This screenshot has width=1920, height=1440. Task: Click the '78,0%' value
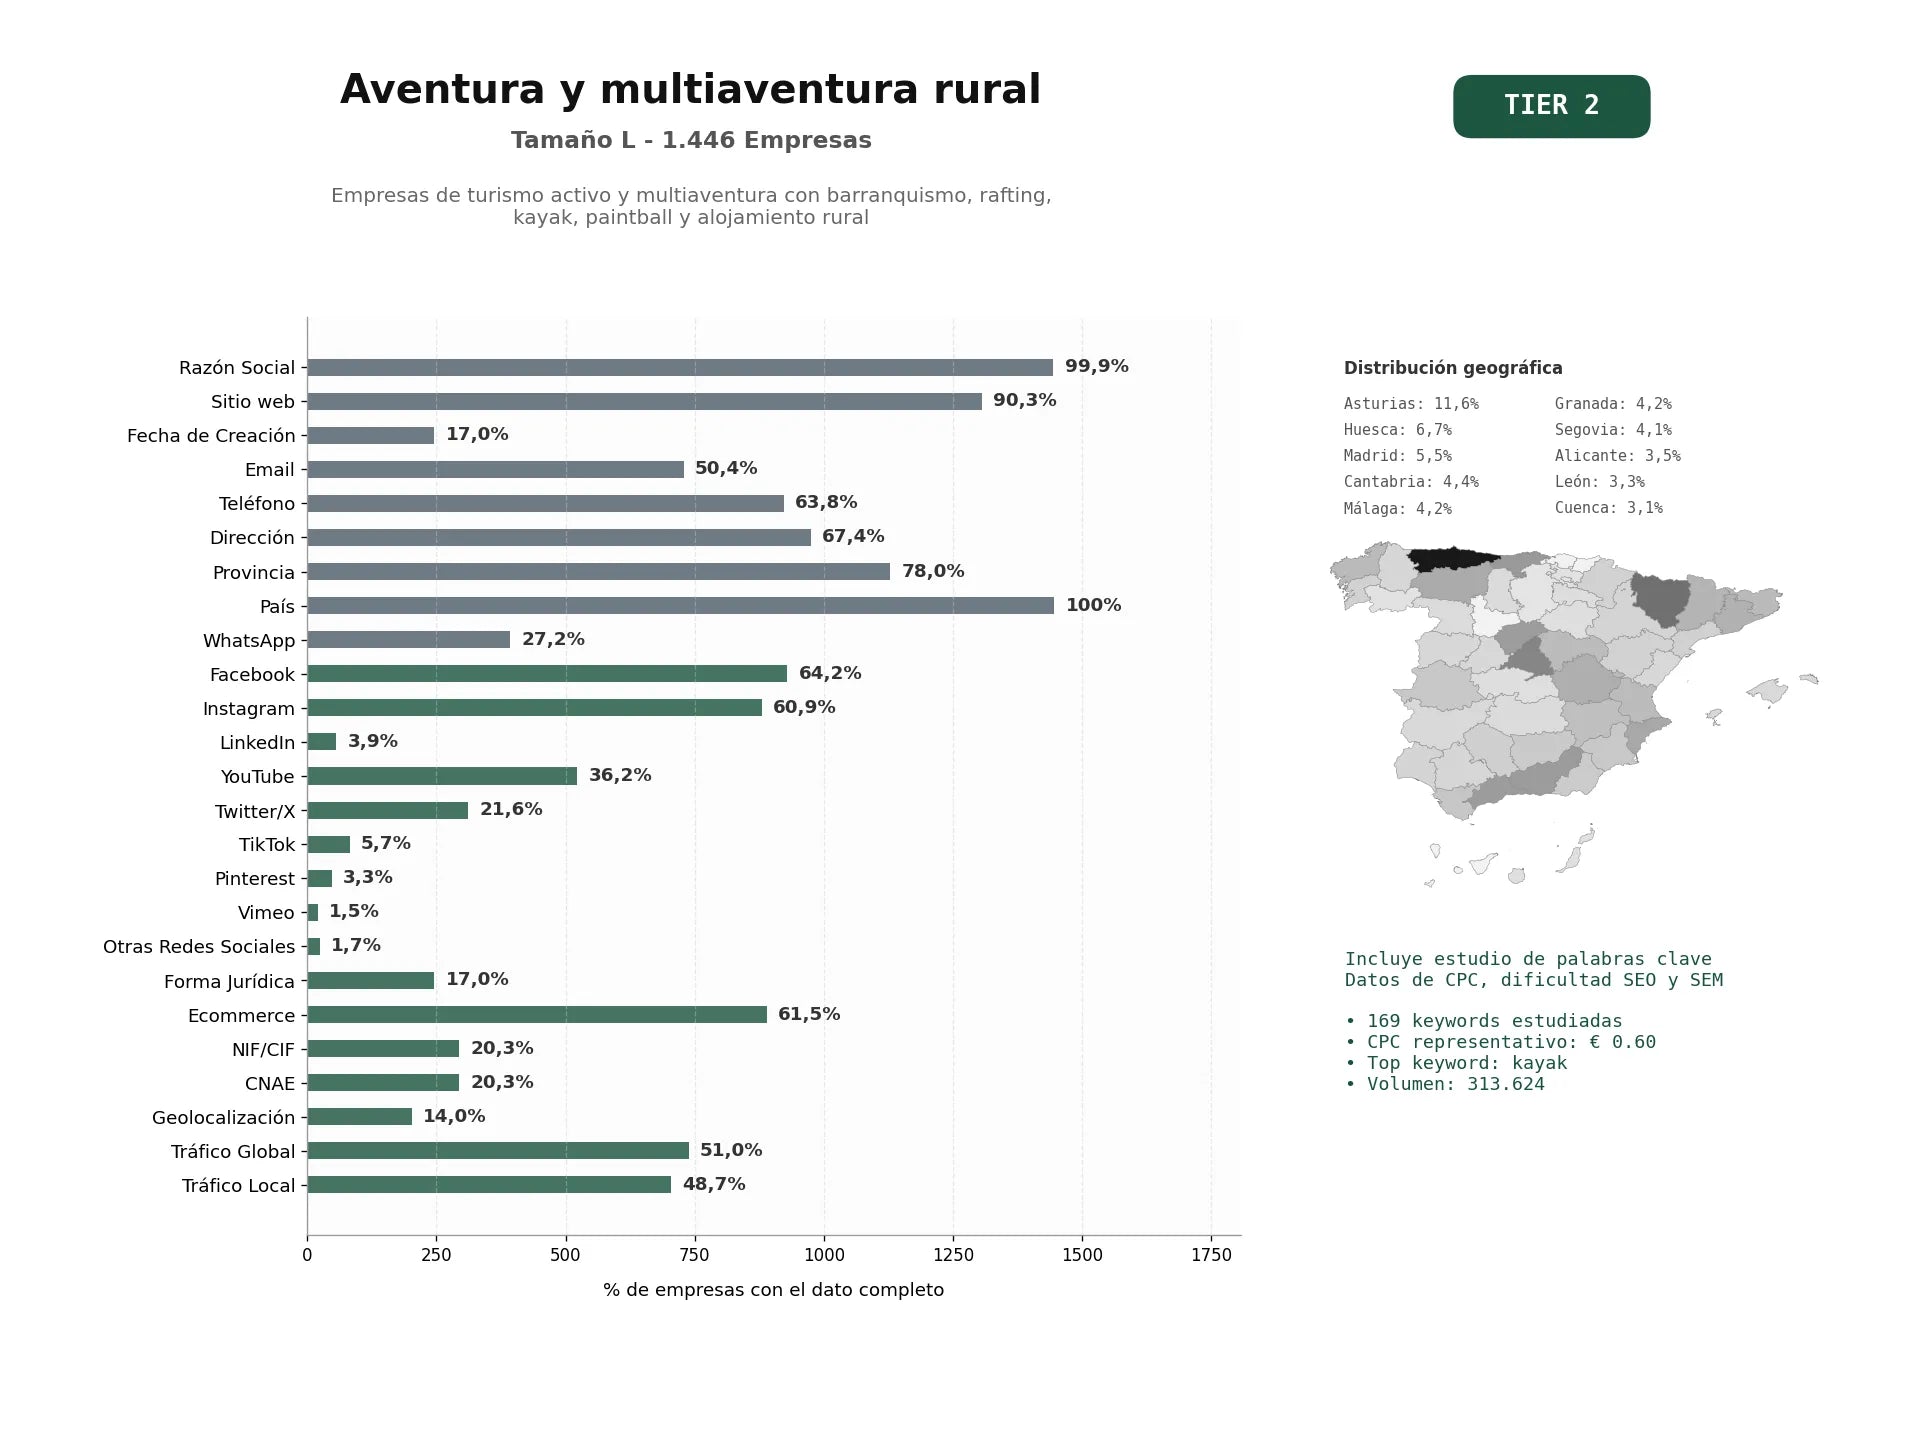pyautogui.click(x=933, y=571)
